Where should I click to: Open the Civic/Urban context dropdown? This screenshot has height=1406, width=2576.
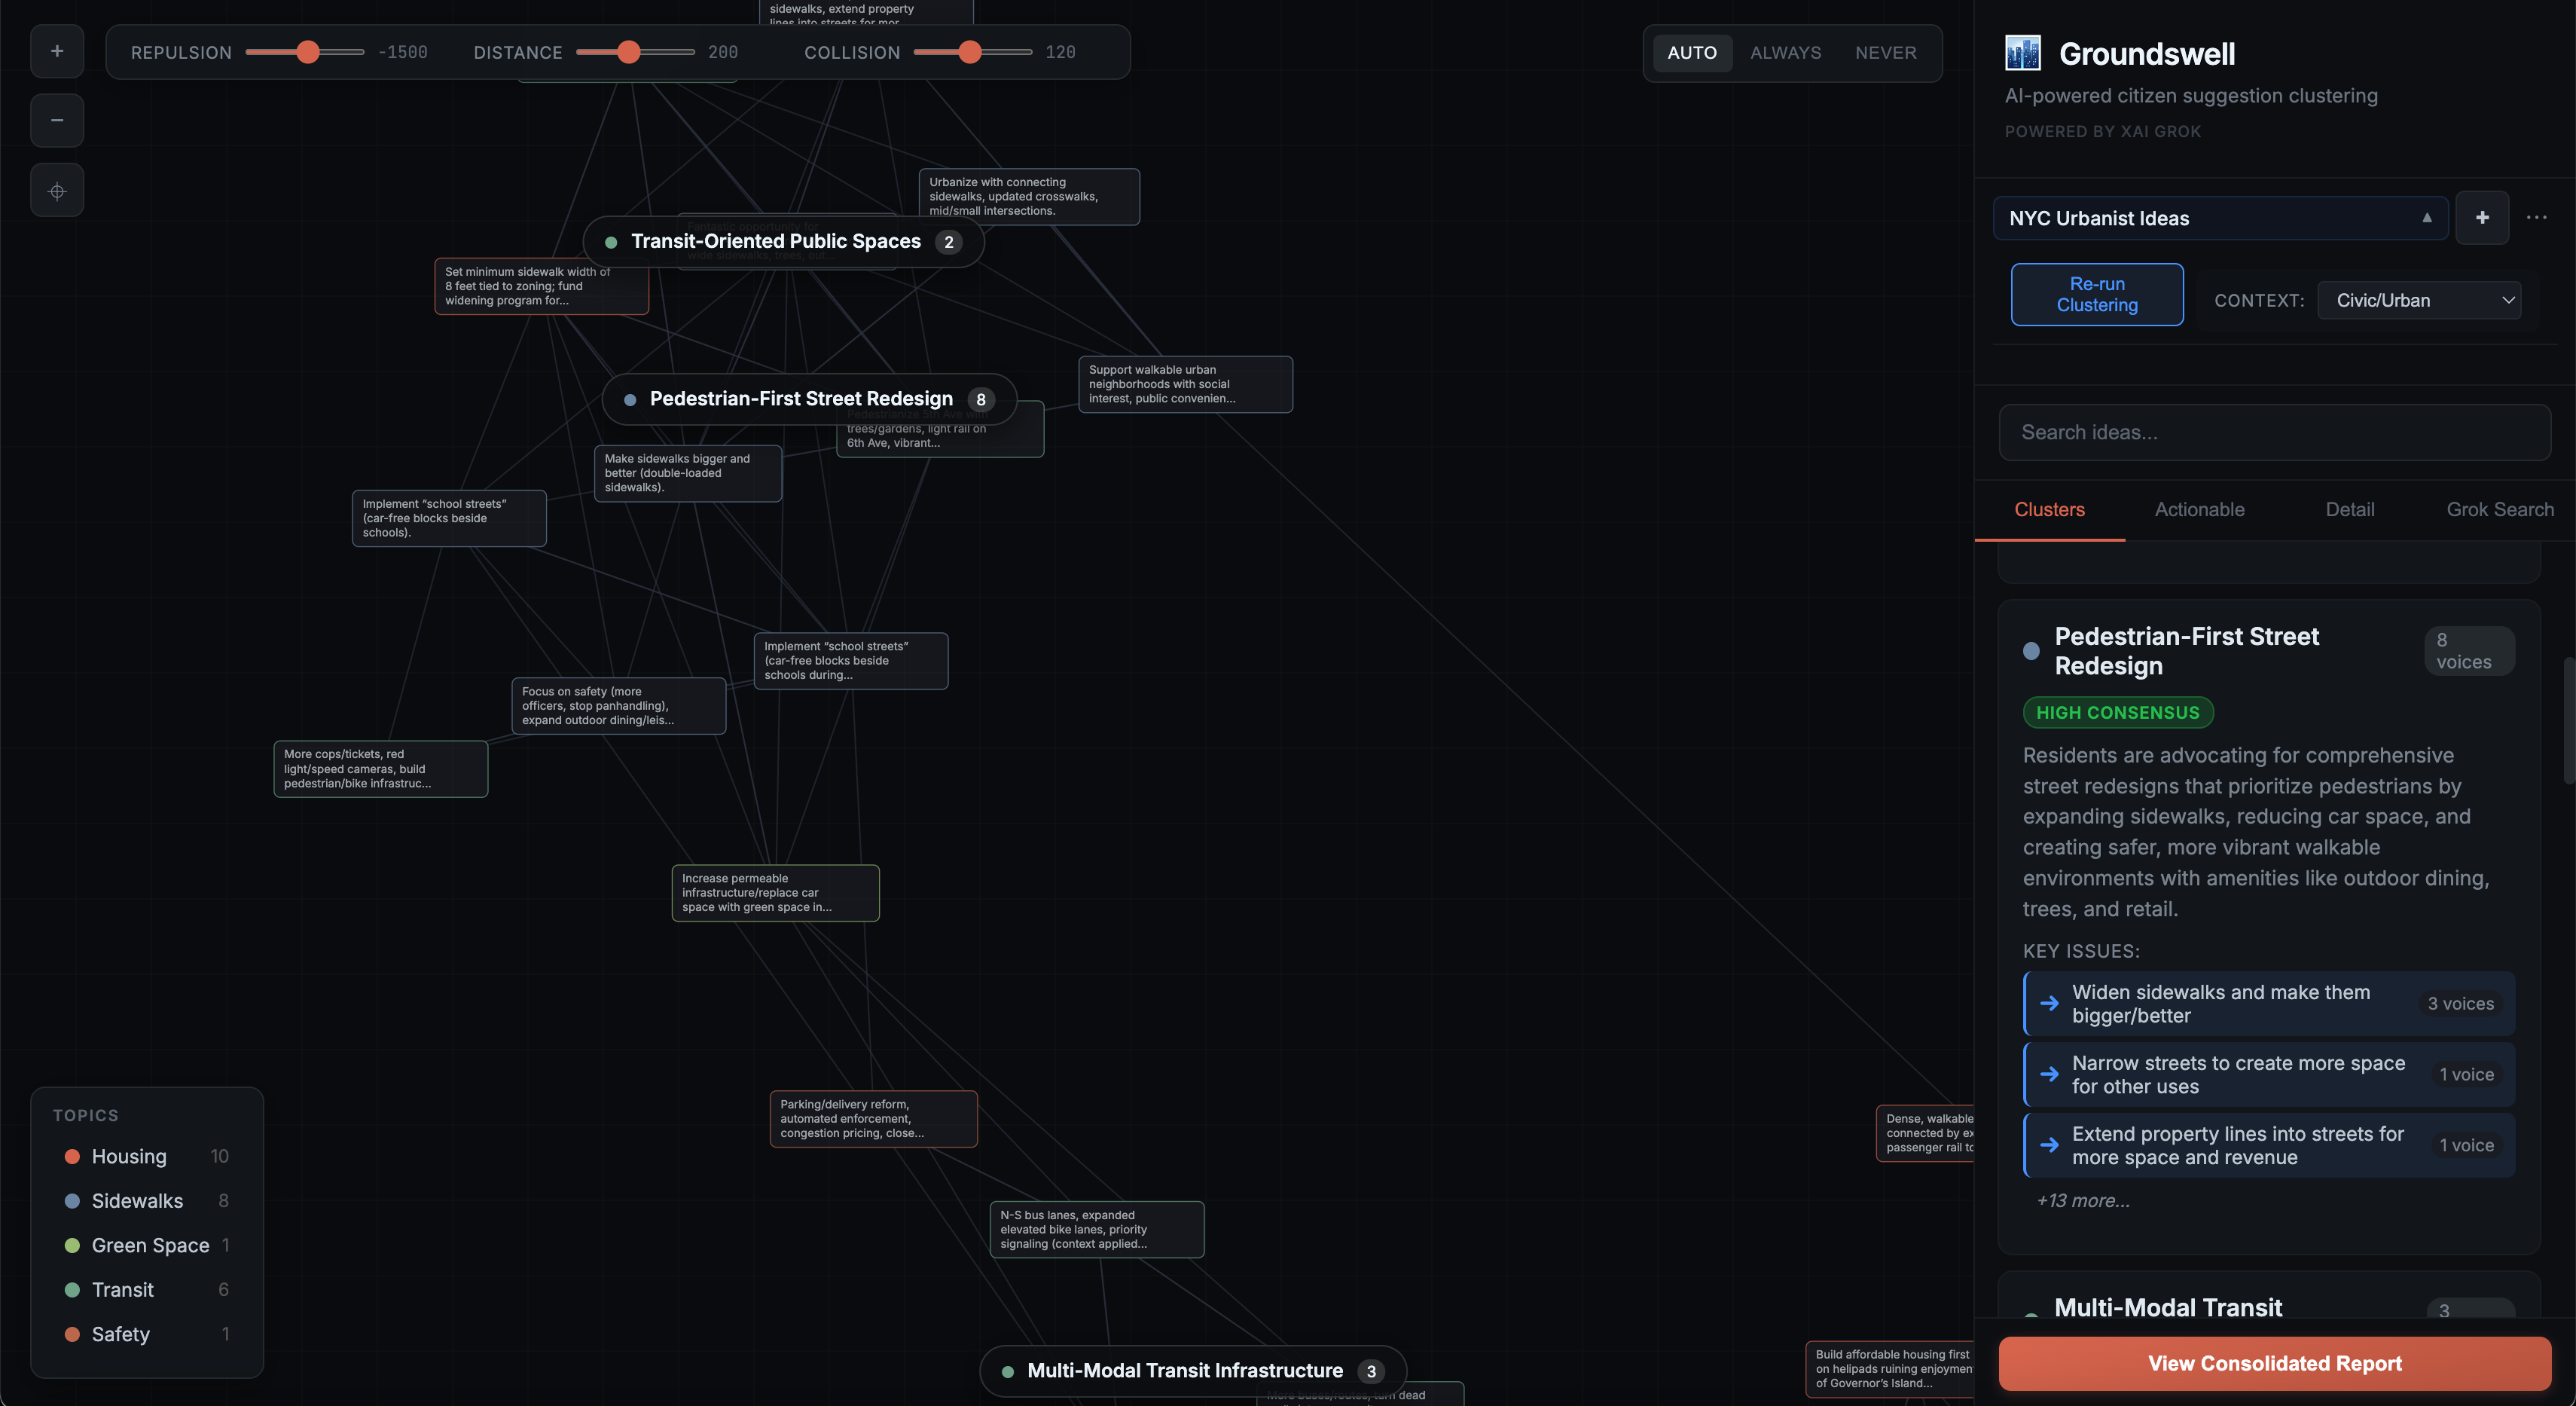coord(2419,300)
